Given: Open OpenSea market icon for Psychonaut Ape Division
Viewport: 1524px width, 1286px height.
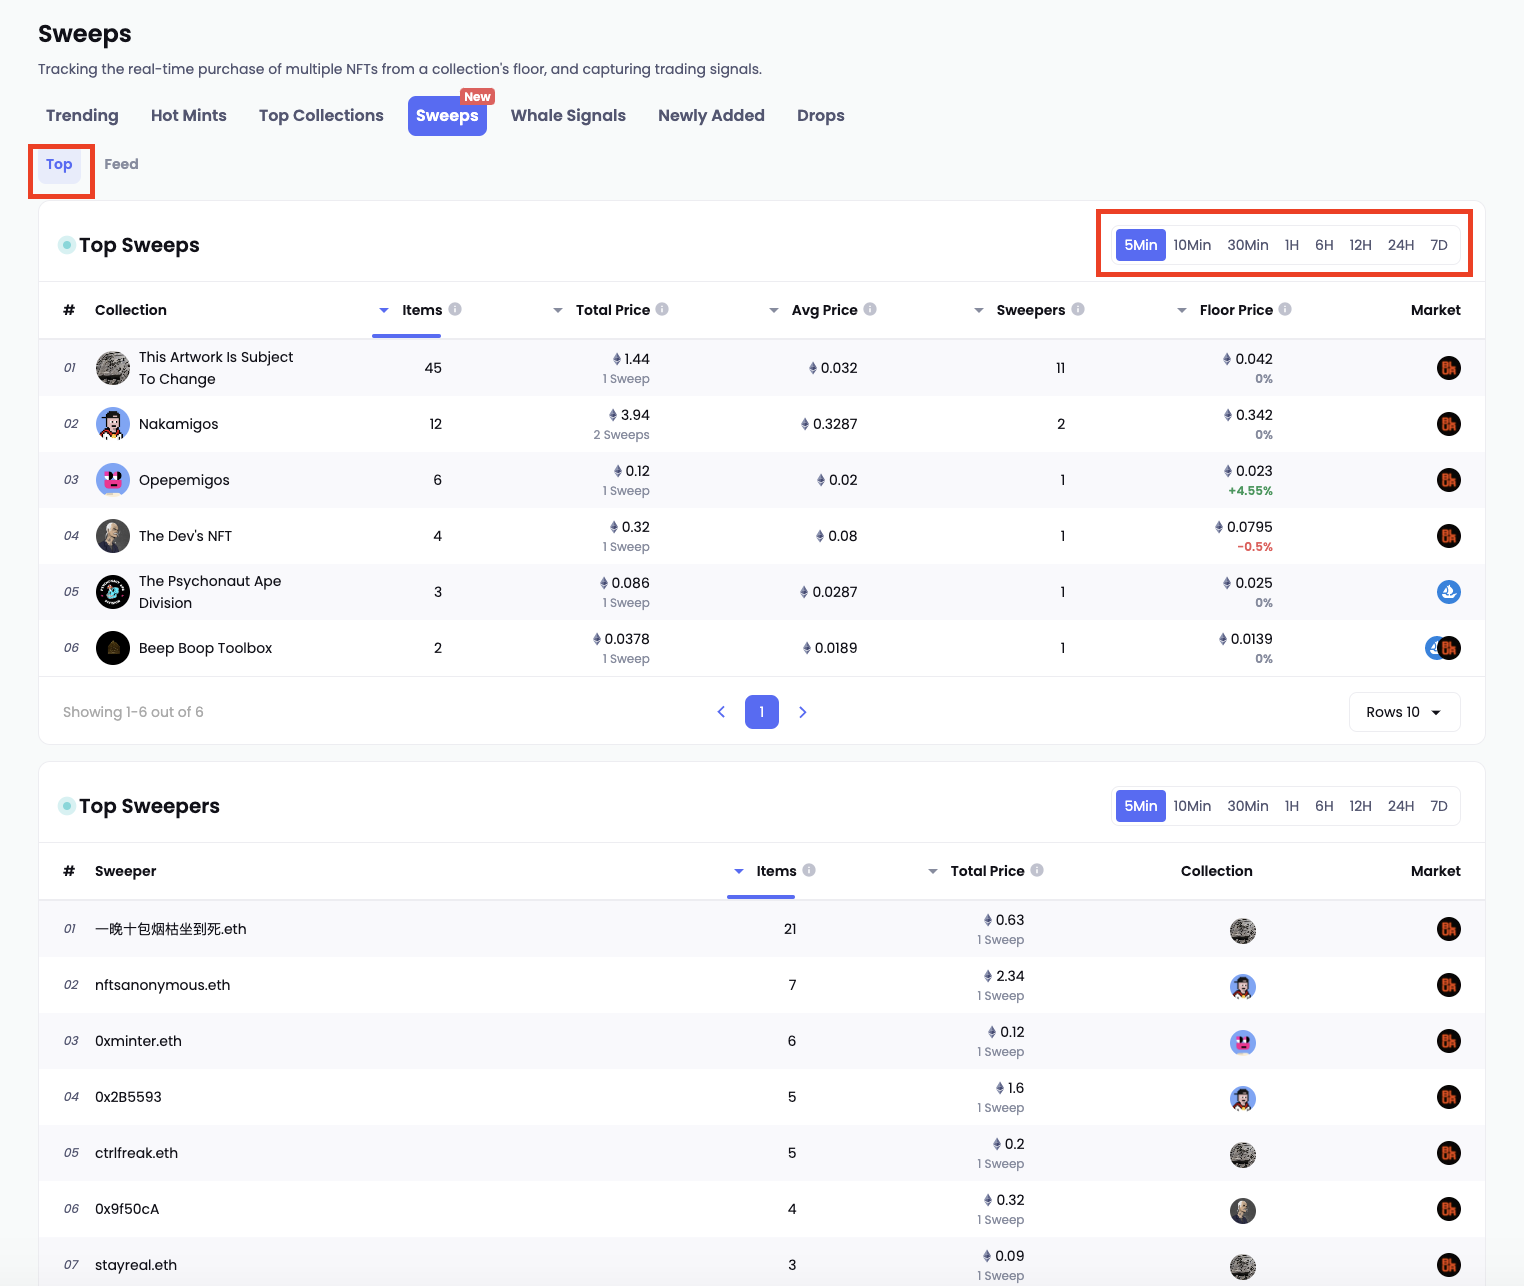Looking at the screenshot, I should click(1449, 592).
